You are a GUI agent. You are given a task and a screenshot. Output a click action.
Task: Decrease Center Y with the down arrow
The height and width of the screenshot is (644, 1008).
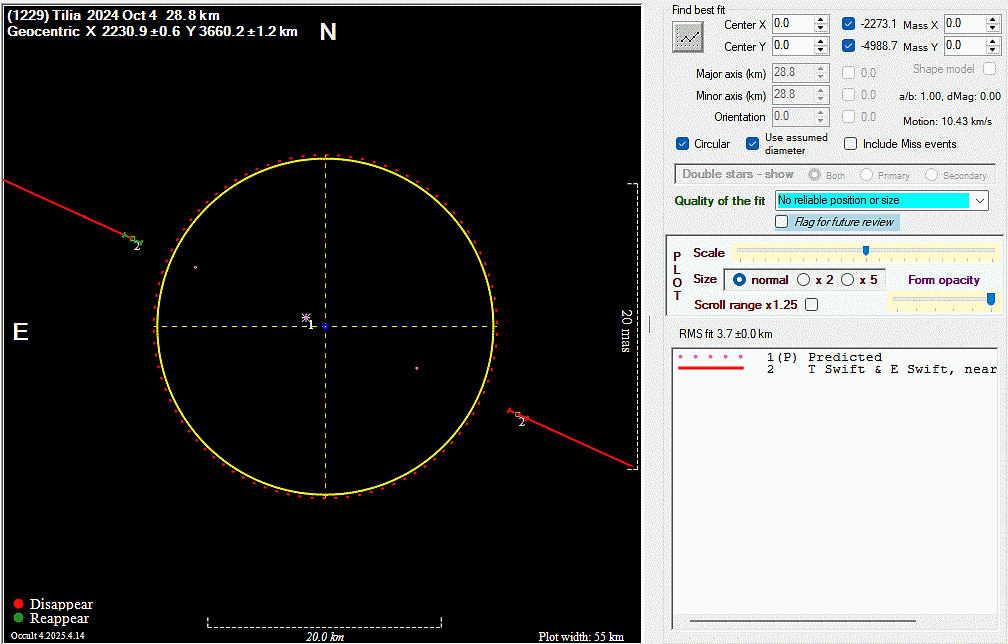[821, 50]
